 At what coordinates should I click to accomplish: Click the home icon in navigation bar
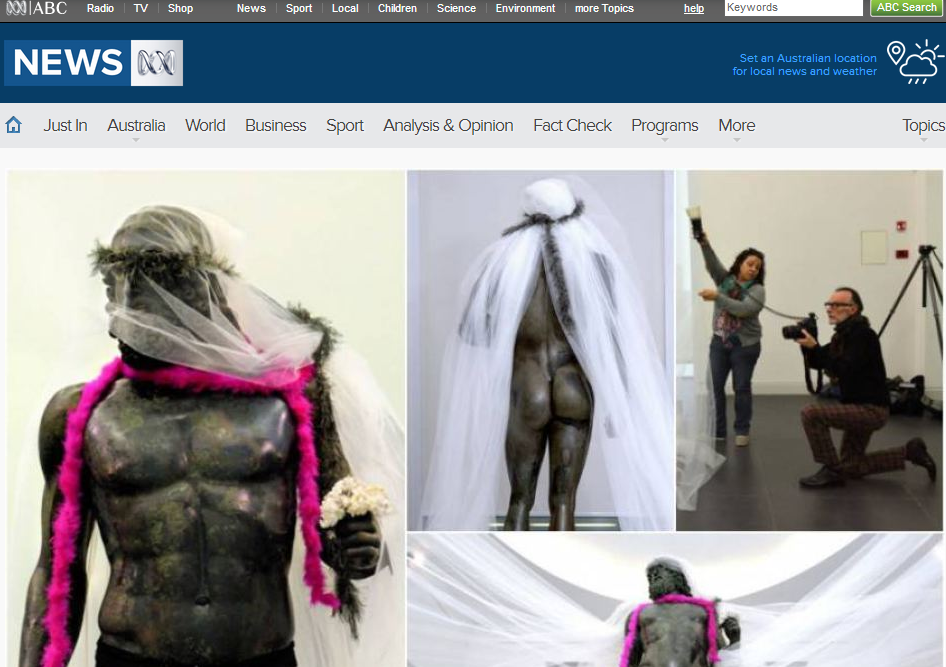14,125
